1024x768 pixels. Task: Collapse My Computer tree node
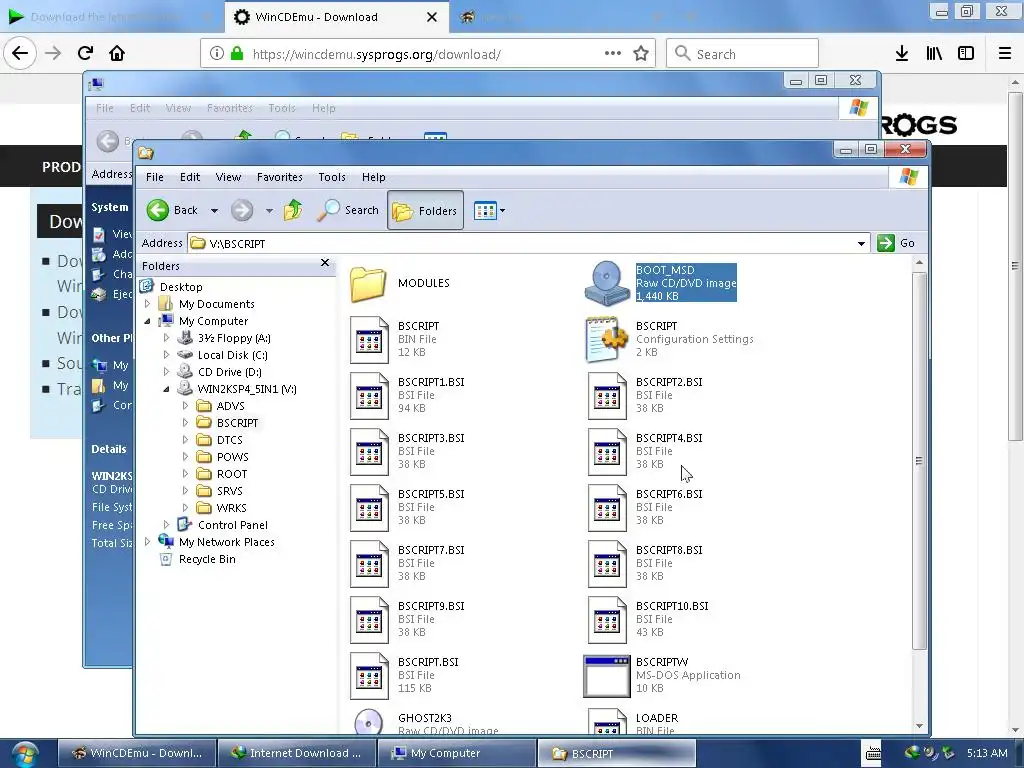pyautogui.click(x=147, y=321)
